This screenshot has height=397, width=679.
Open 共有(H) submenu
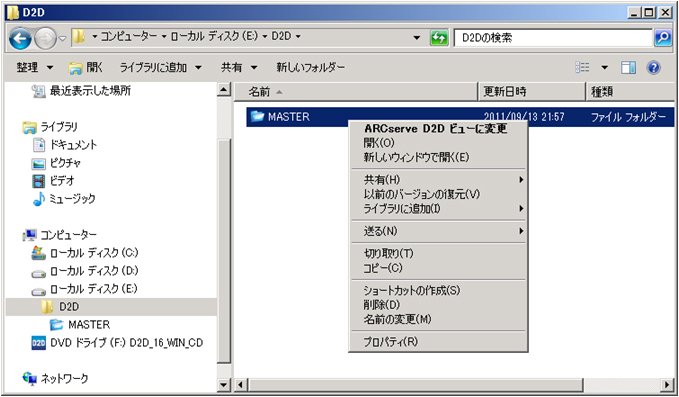point(438,179)
